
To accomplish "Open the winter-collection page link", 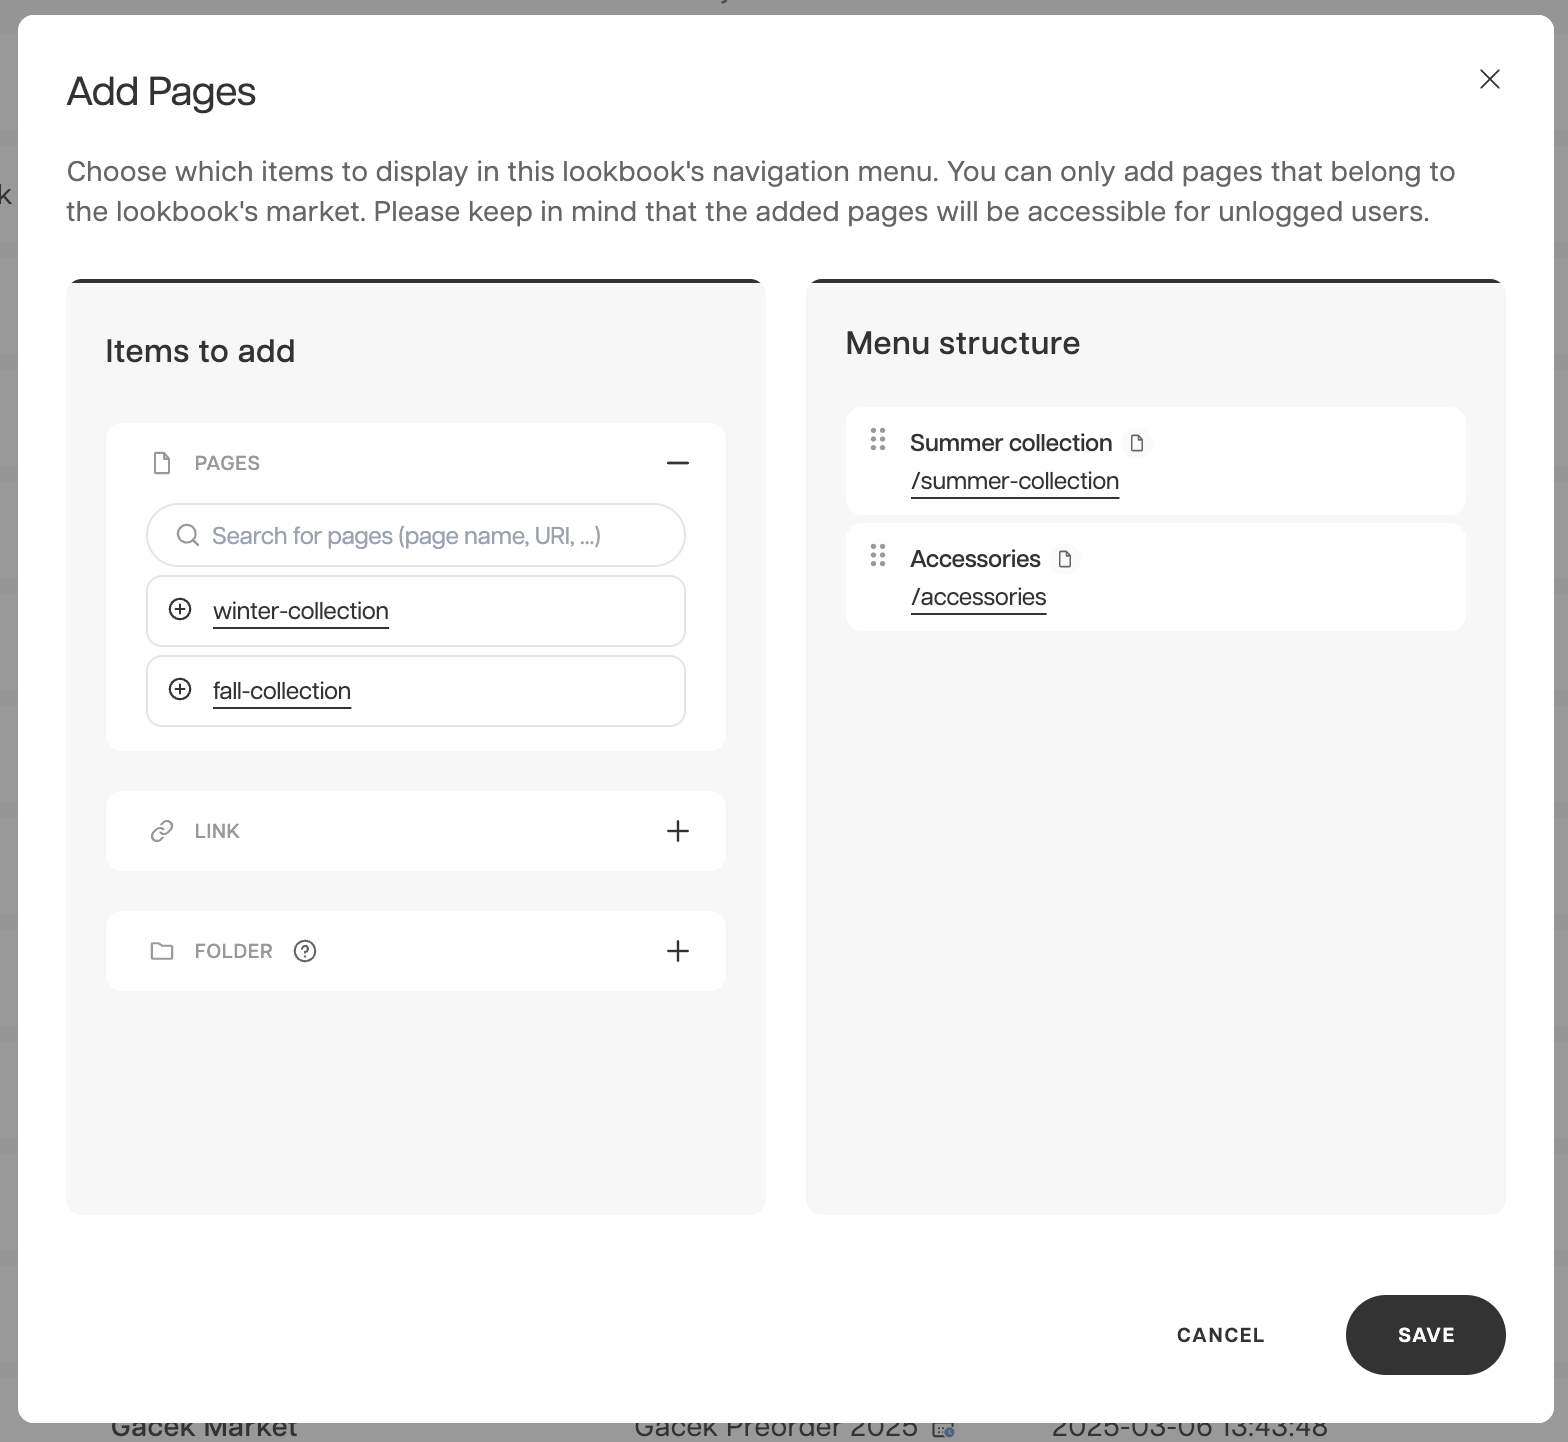I will click(301, 611).
